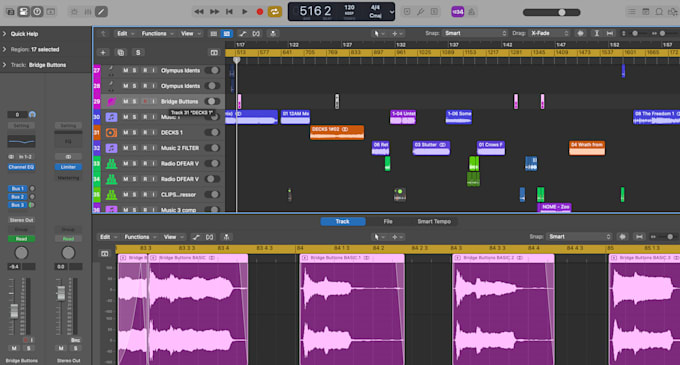Toggle the yellow Cycle mode button
The image size is (680, 365).
click(275, 12)
